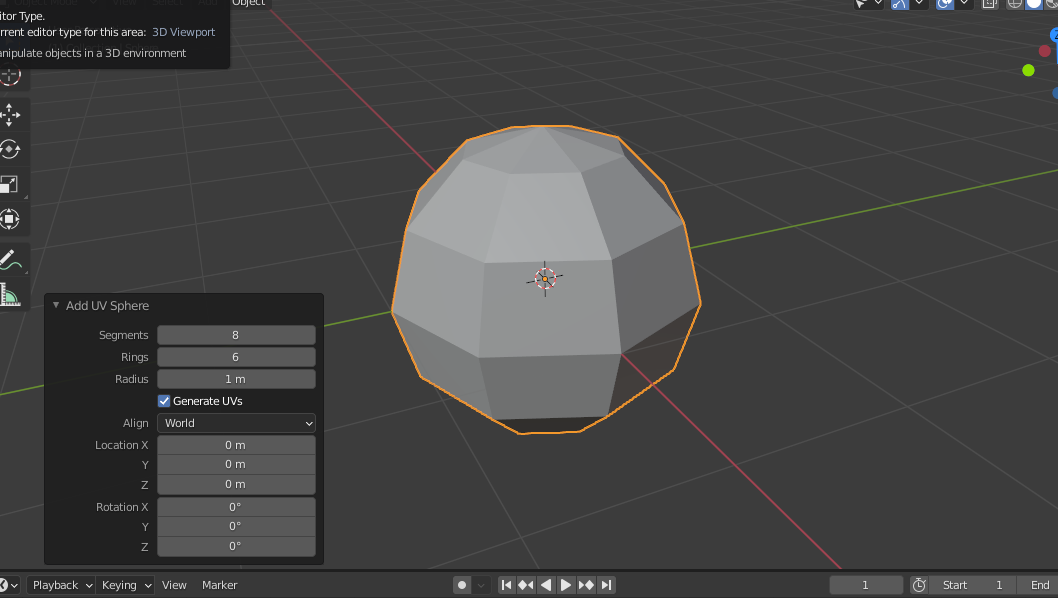Click the red X axis gizmo dot

(x=1045, y=51)
